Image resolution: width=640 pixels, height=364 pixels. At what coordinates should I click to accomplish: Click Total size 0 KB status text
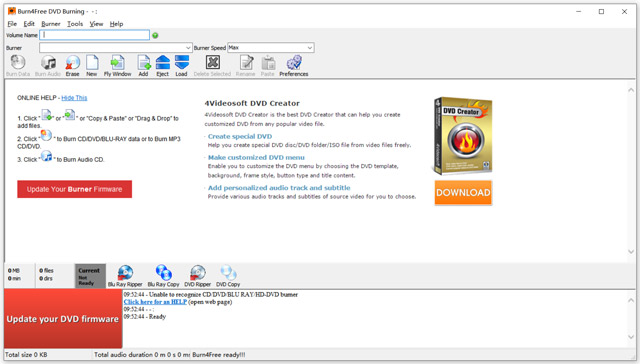pos(26,355)
